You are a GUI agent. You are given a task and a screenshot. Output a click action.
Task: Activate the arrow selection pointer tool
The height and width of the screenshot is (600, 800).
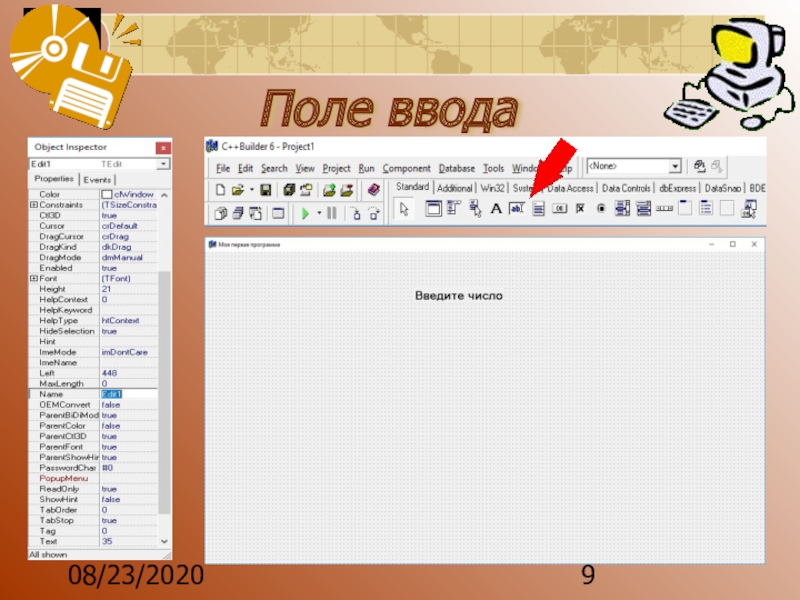coord(404,209)
